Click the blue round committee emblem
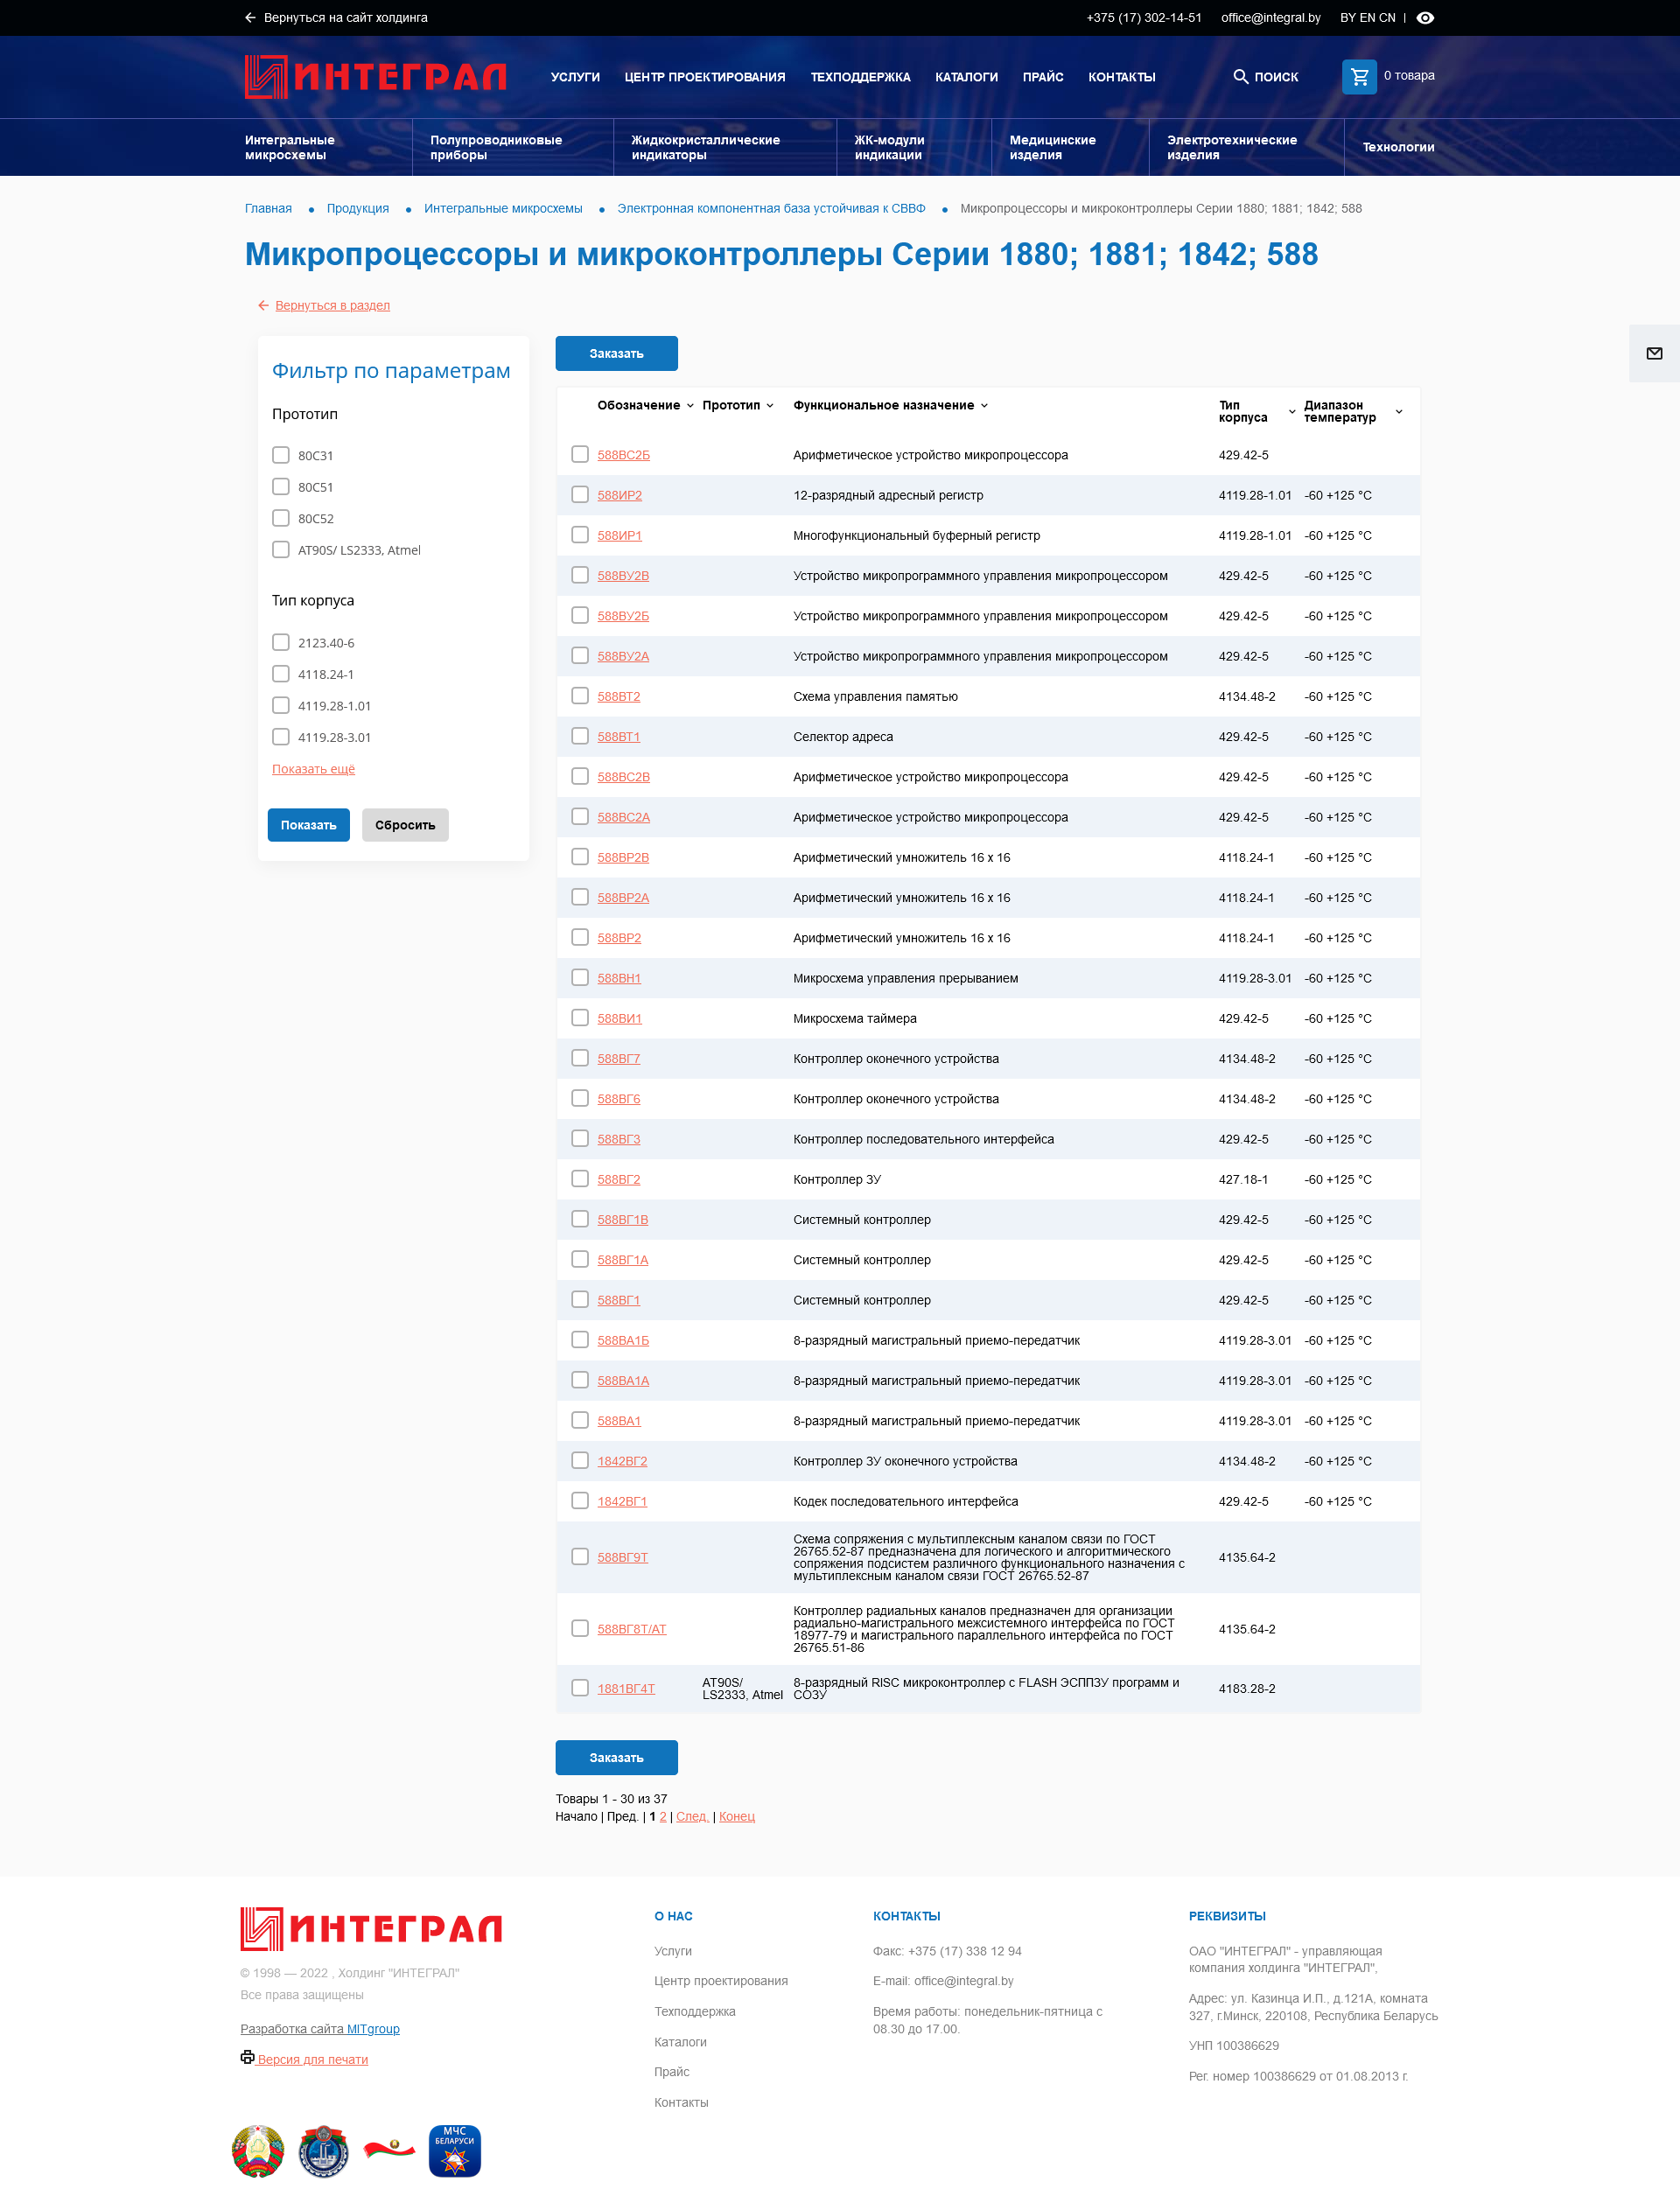1680x2210 pixels. coord(323,2150)
